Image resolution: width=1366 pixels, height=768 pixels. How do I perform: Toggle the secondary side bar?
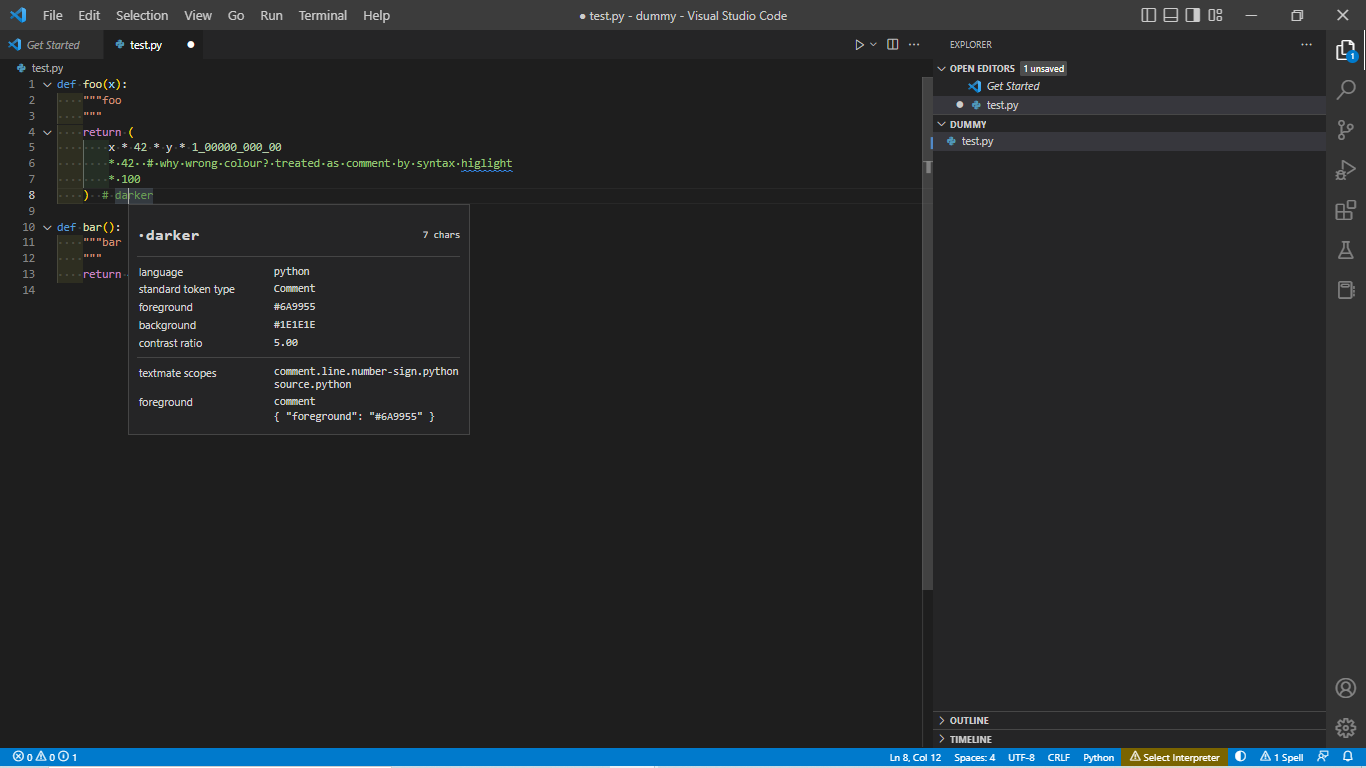pos(1192,14)
